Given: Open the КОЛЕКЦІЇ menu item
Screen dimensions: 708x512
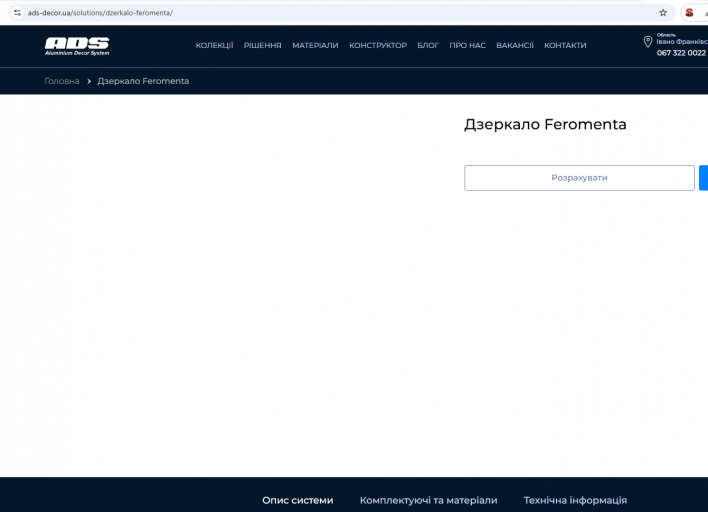Looking at the screenshot, I should 214,45.
